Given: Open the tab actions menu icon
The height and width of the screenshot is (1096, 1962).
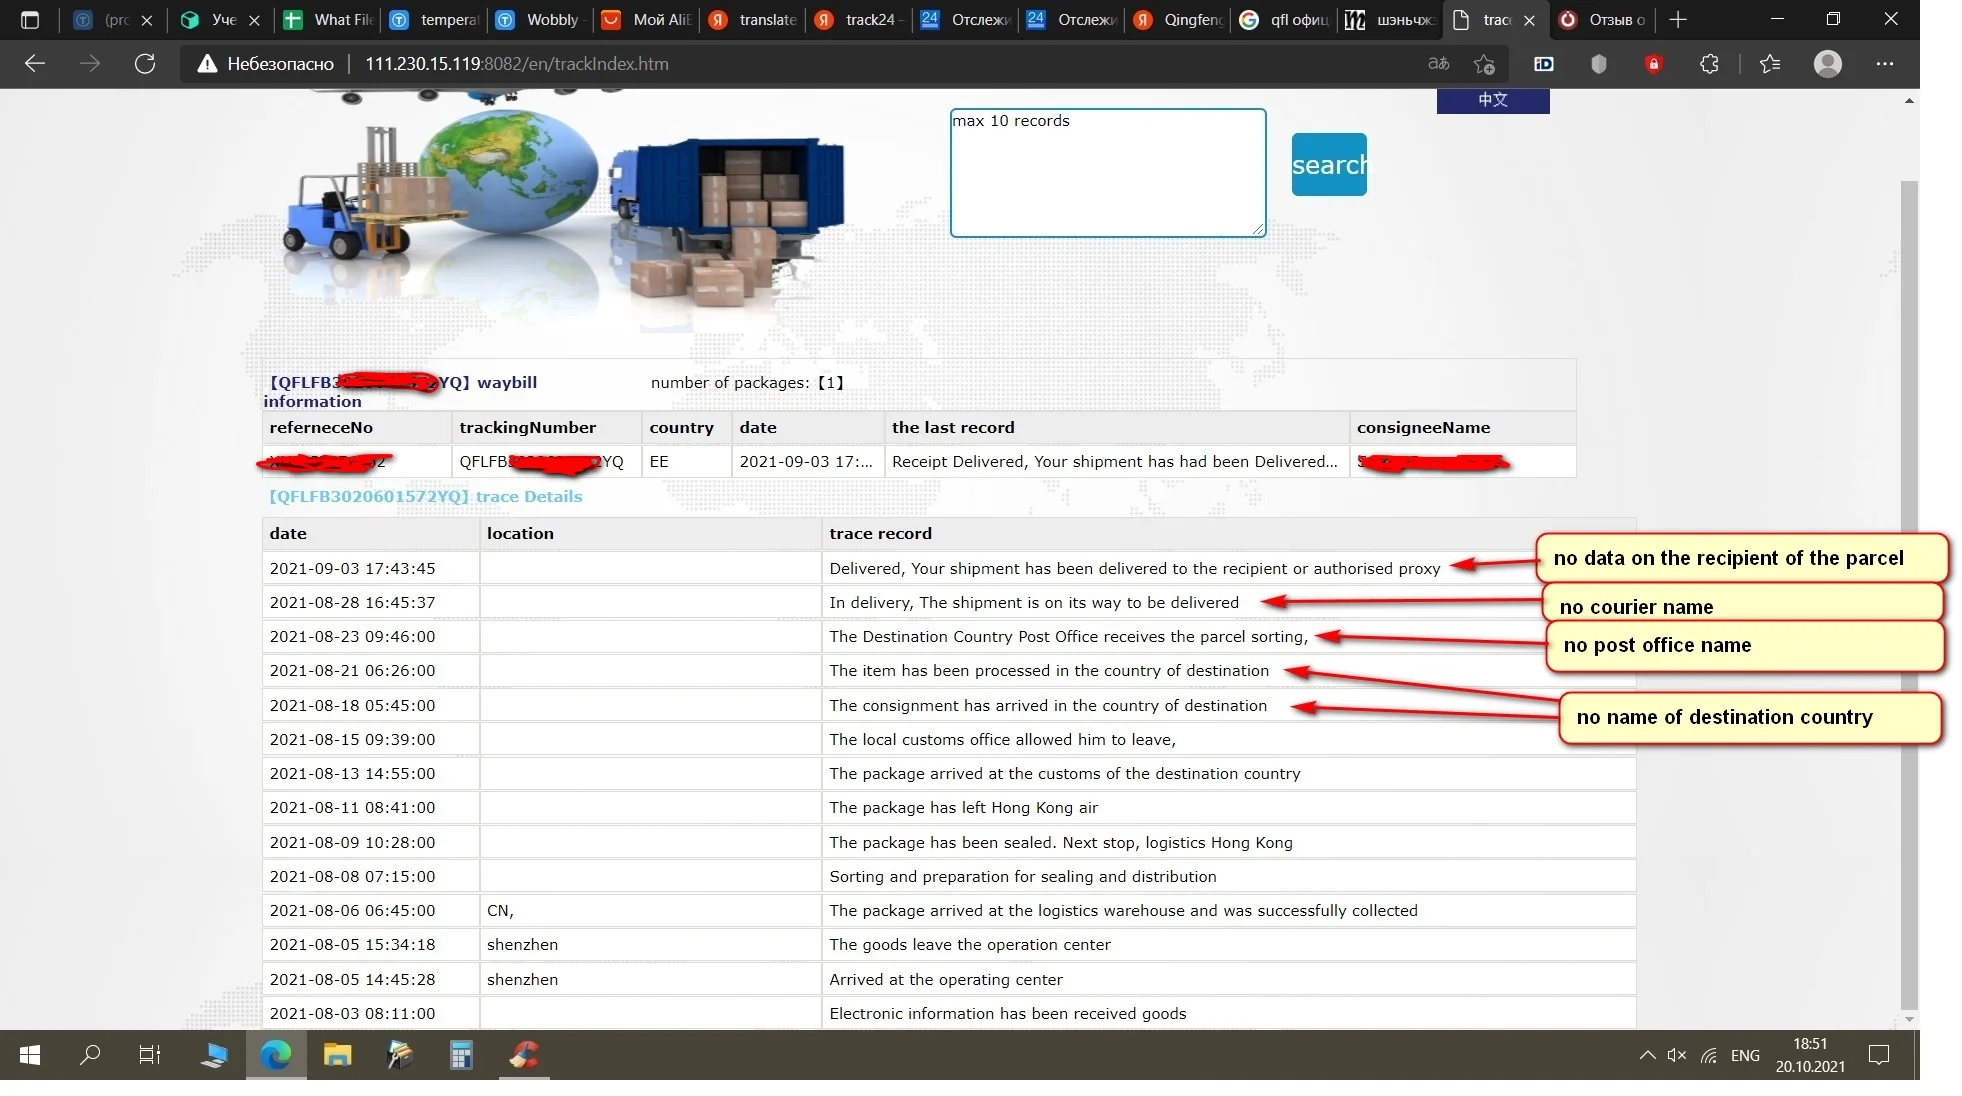Looking at the screenshot, I should (x=29, y=19).
